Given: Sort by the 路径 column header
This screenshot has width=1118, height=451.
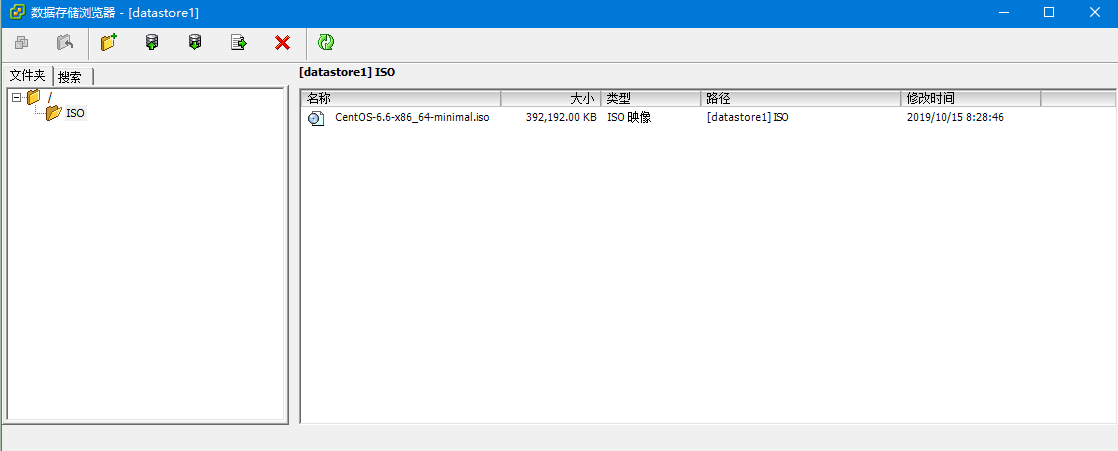Looking at the screenshot, I should pyautogui.click(x=801, y=98).
